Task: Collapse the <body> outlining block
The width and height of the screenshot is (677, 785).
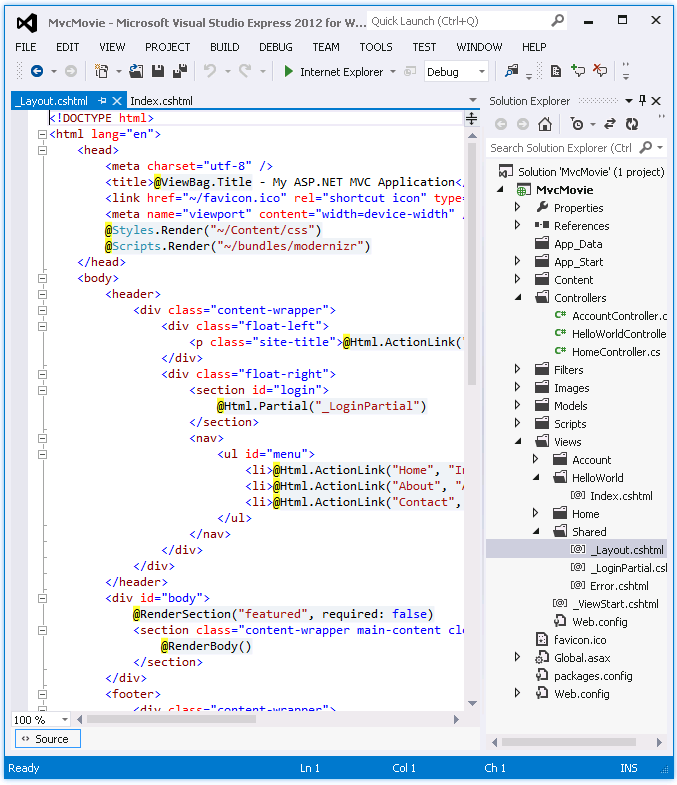Action: [42, 278]
